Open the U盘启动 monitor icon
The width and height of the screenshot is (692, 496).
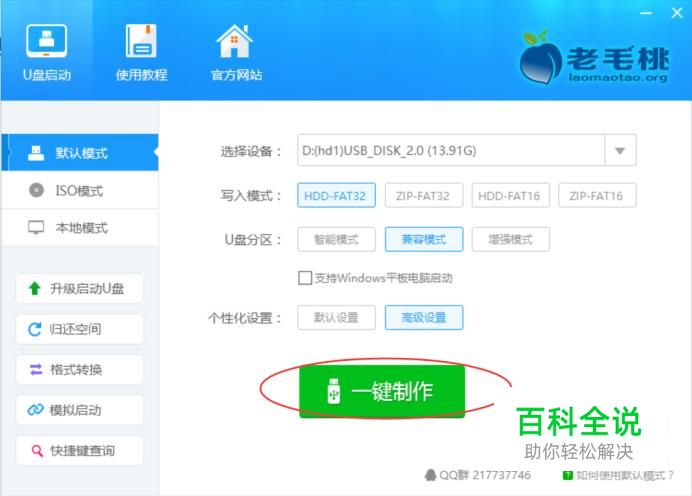[x=46, y=41]
